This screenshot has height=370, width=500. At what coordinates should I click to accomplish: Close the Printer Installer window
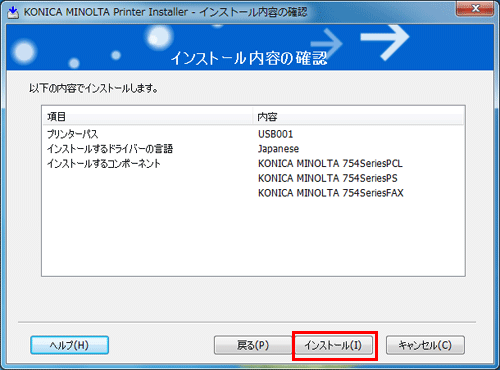click(475, 9)
